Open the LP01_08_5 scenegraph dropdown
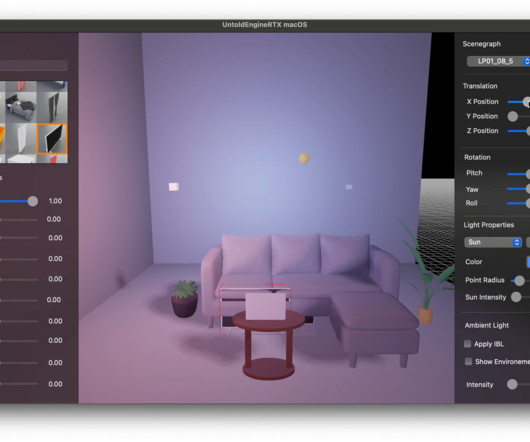This screenshot has width=530, height=442. pyautogui.click(x=498, y=61)
